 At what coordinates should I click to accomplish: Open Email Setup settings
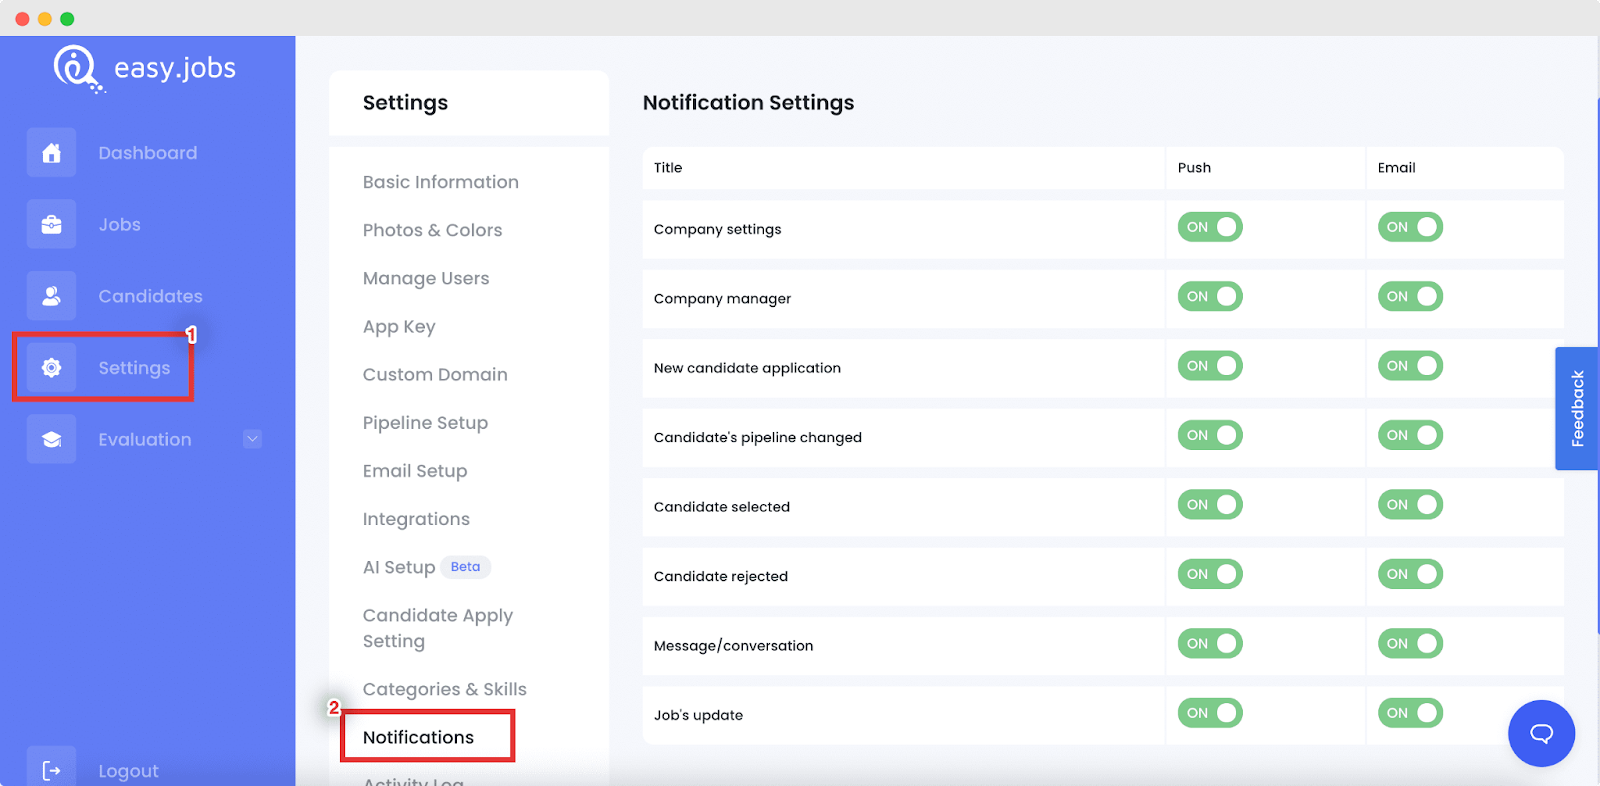click(x=415, y=471)
